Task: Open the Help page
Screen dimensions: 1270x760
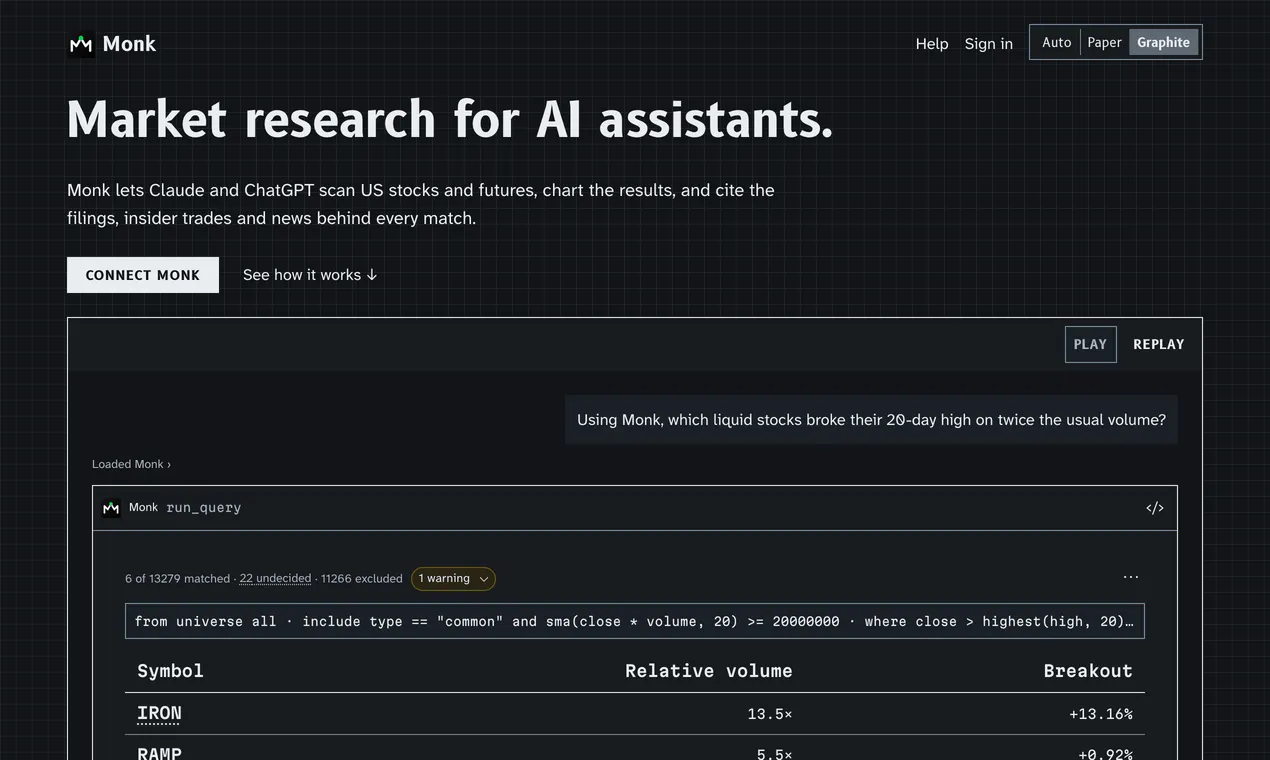Action: coord(932,44)
